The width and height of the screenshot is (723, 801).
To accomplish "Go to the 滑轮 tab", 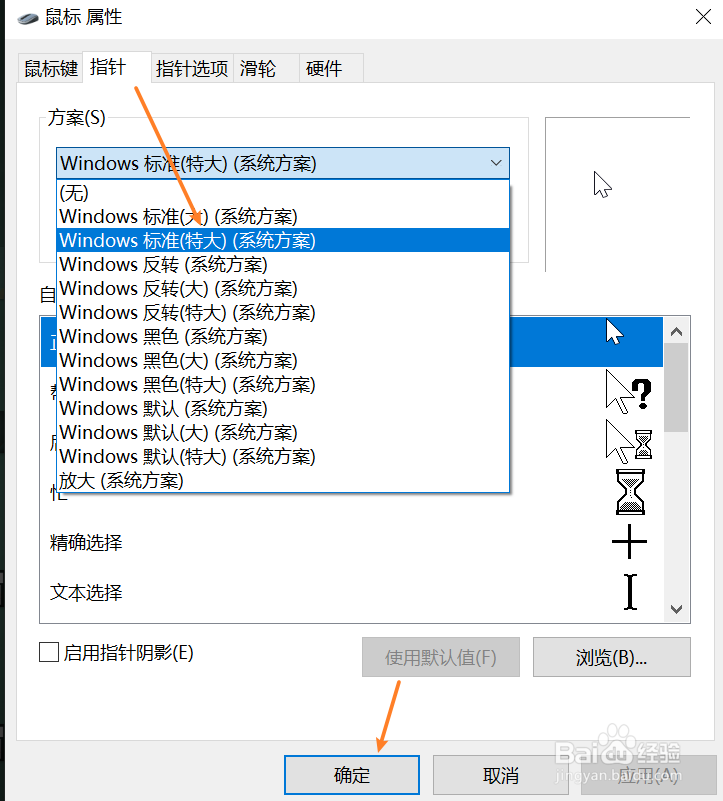I will (266, 68).
